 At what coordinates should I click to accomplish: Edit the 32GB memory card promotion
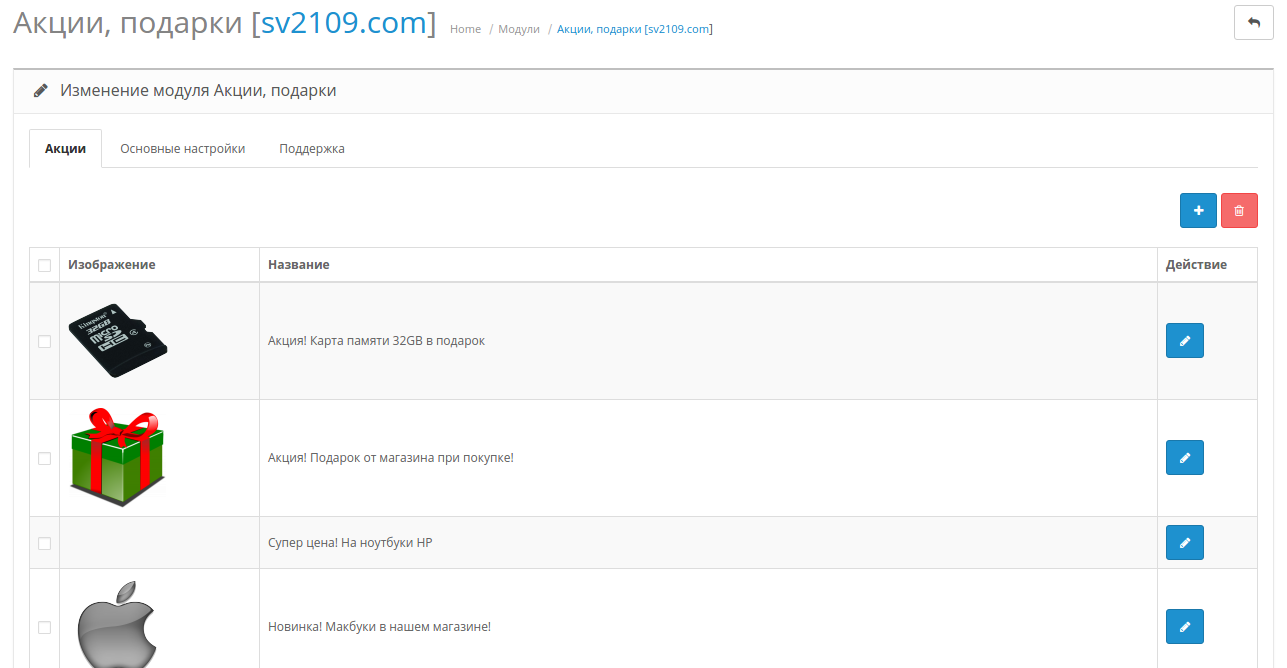1184,341
